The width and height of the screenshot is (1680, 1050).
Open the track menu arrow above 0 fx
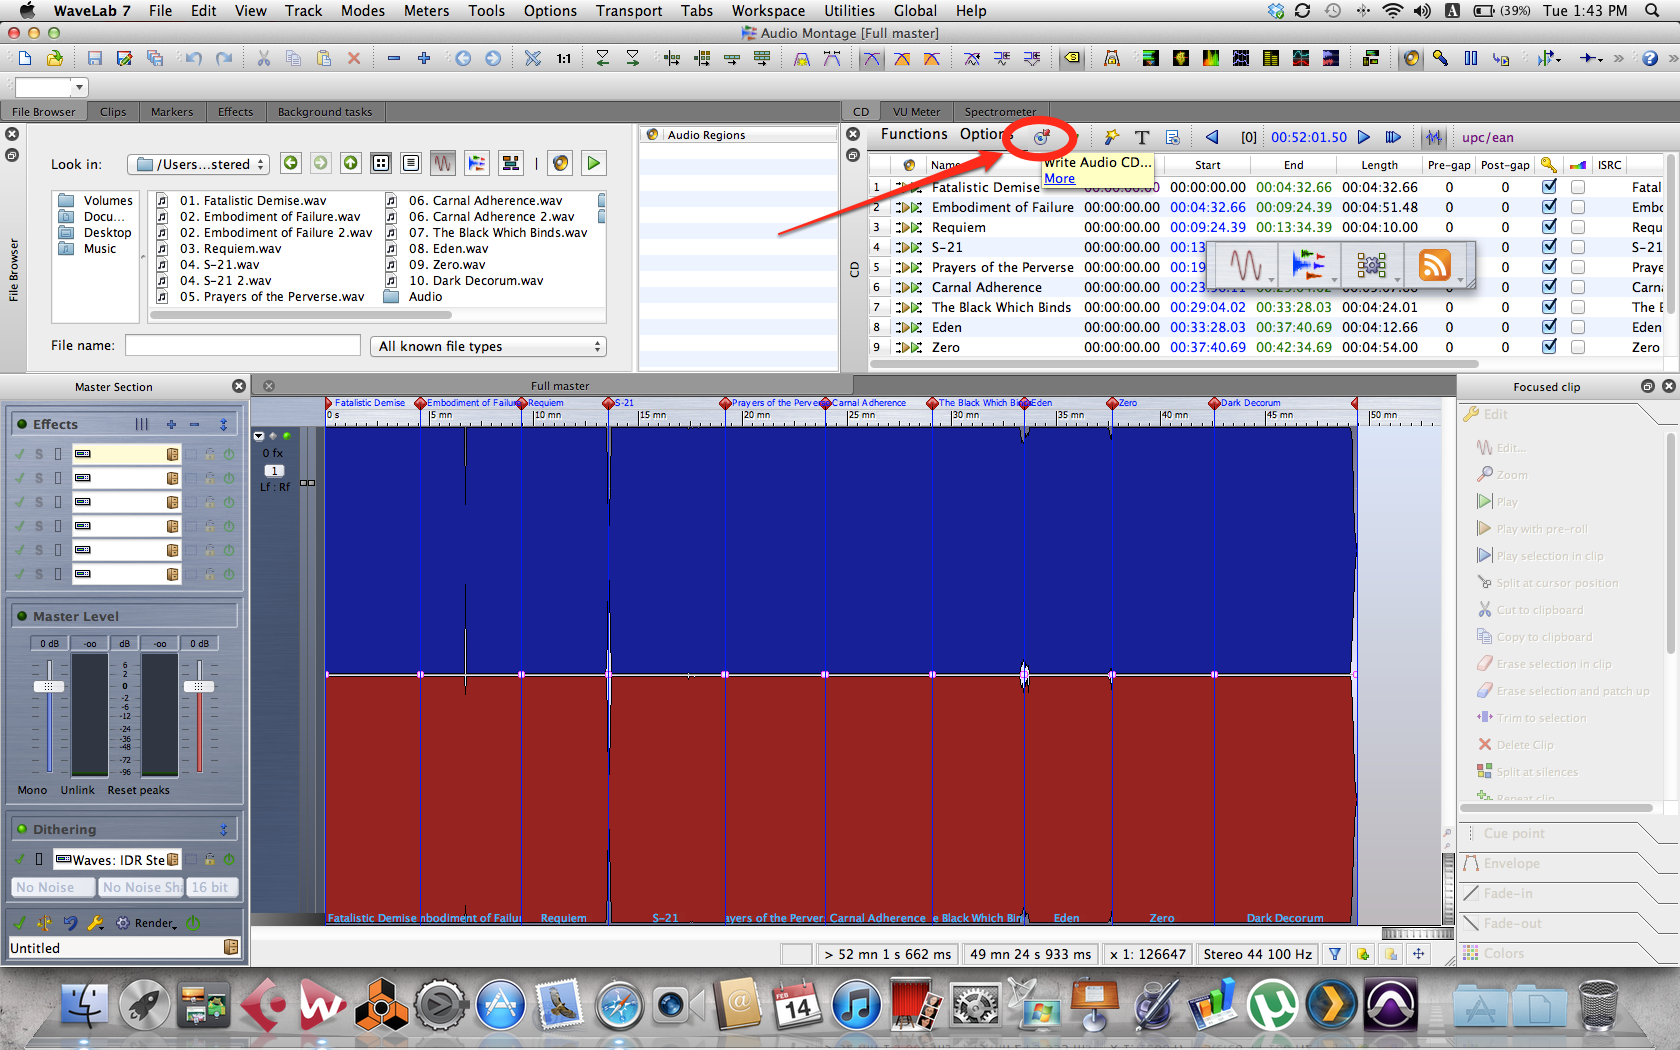[259, 436]
